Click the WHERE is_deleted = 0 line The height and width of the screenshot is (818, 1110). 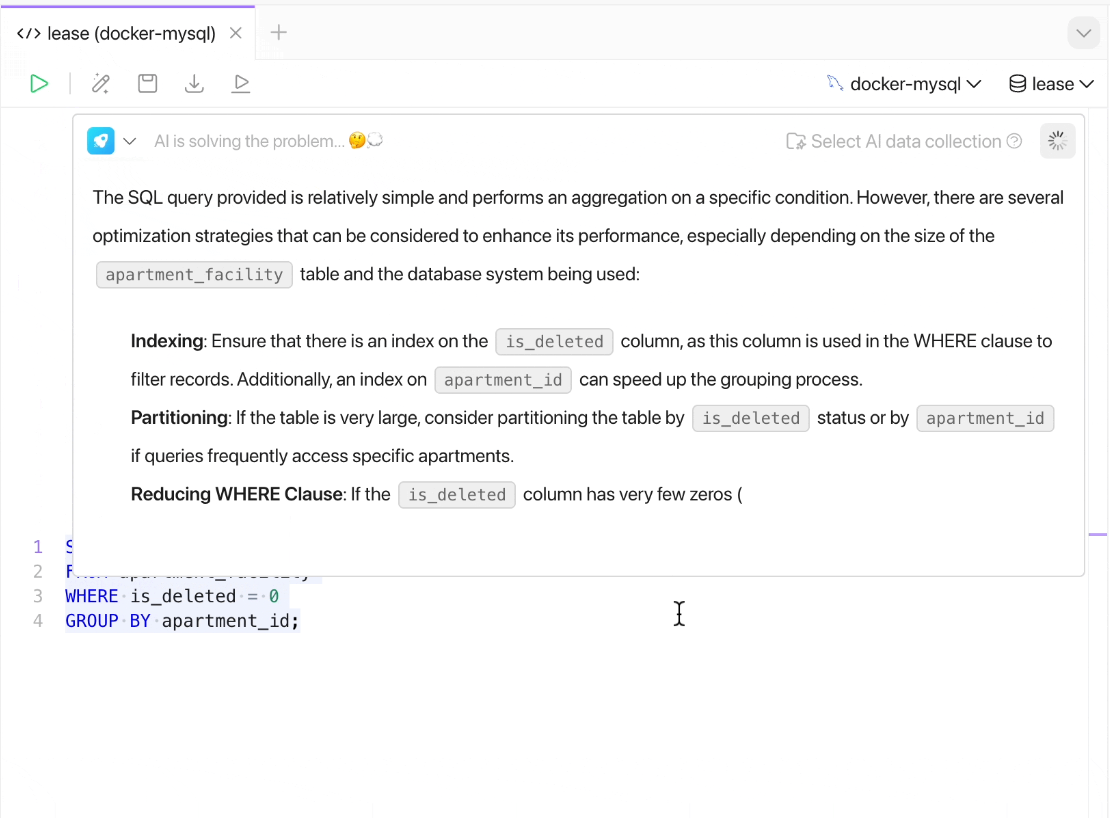pyautogui.click(x=170, y=596)
